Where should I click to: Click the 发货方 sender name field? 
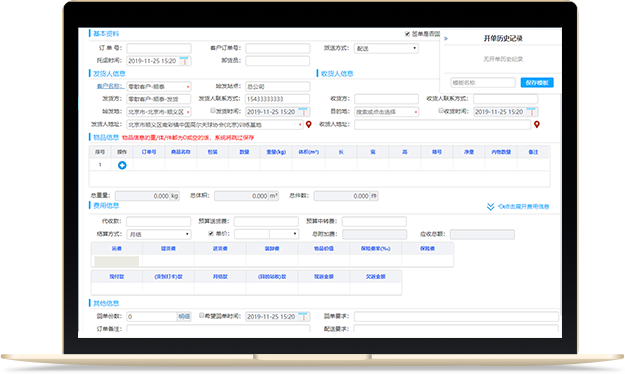(159, 99)
